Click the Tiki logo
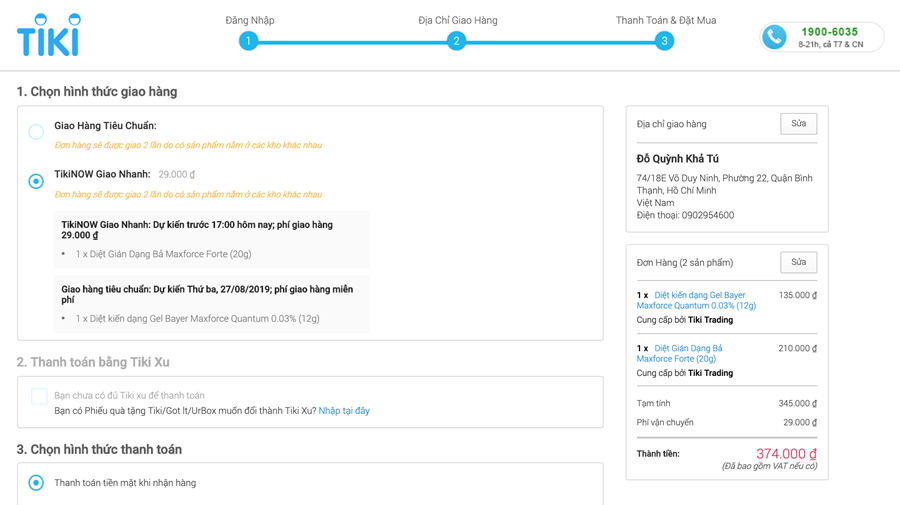Viewport: 900px width, 505px height. click(49, 35)
